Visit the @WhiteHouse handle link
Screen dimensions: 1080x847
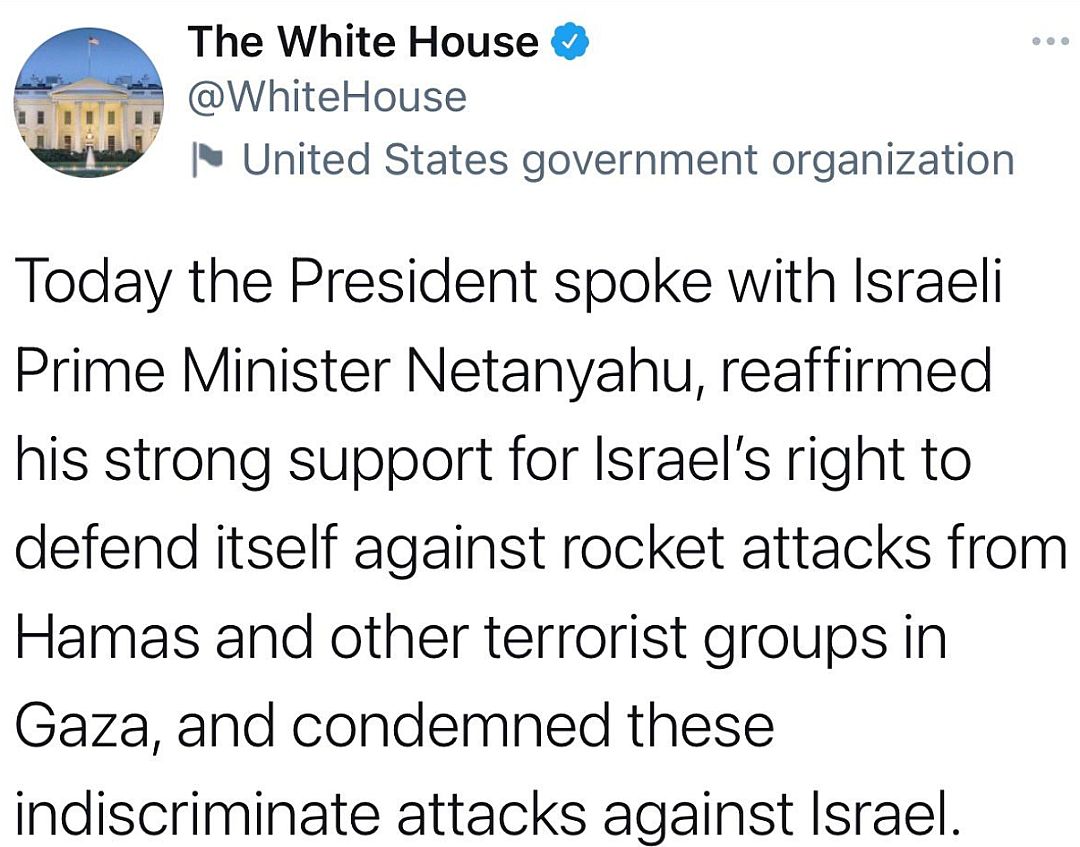point(327,97)
